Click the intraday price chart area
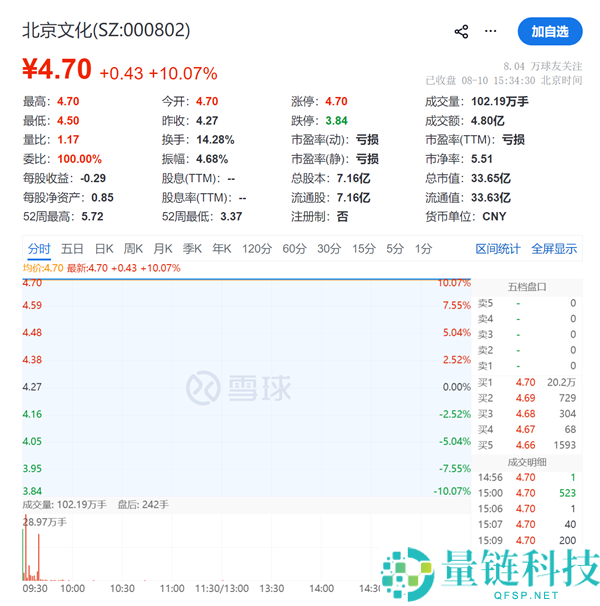The height and width of the screenshot is (606, 600). click(247, 388)
